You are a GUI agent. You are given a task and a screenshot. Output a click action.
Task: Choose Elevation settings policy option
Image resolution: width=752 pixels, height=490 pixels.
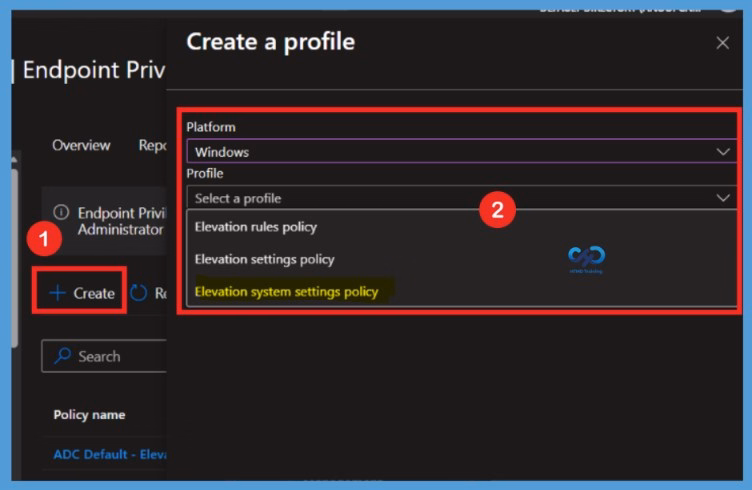[x=264, y=259]
